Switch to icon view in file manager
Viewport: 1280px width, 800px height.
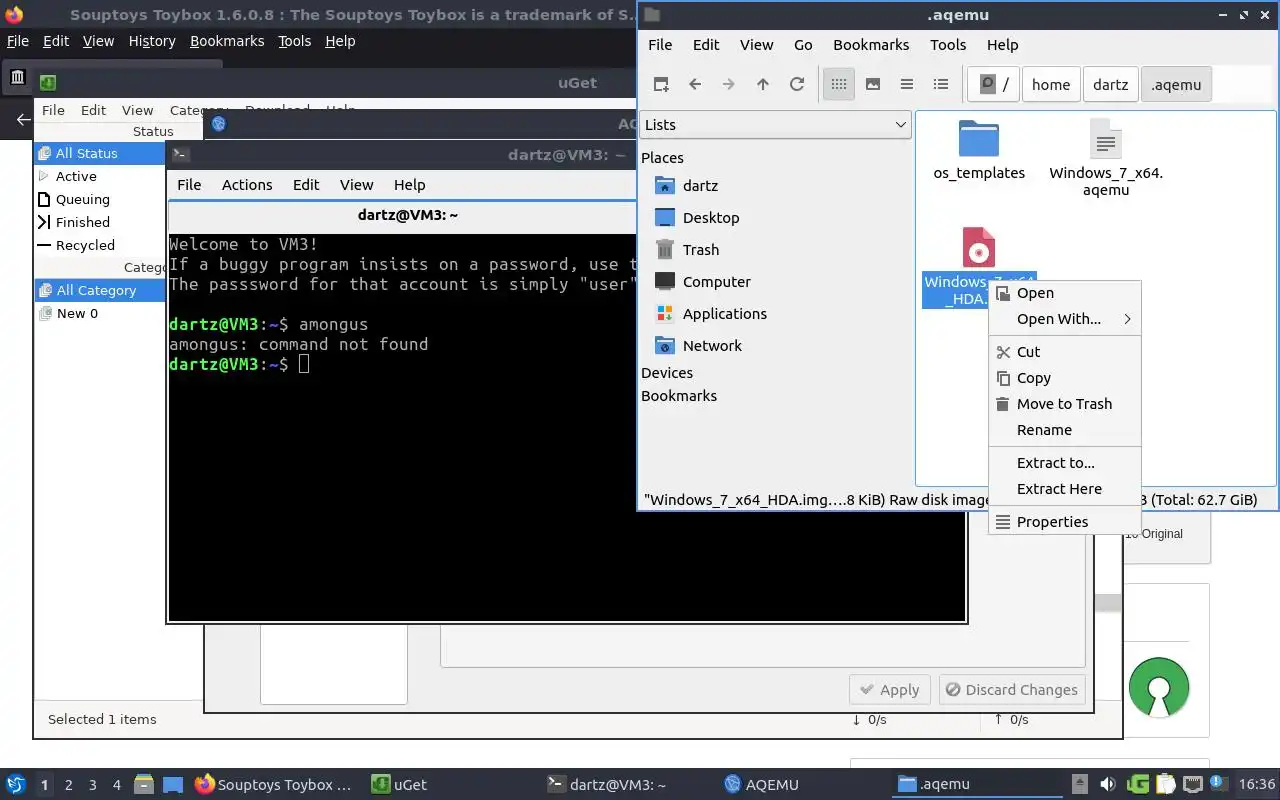pyautogui.click(x=839, y=84)
